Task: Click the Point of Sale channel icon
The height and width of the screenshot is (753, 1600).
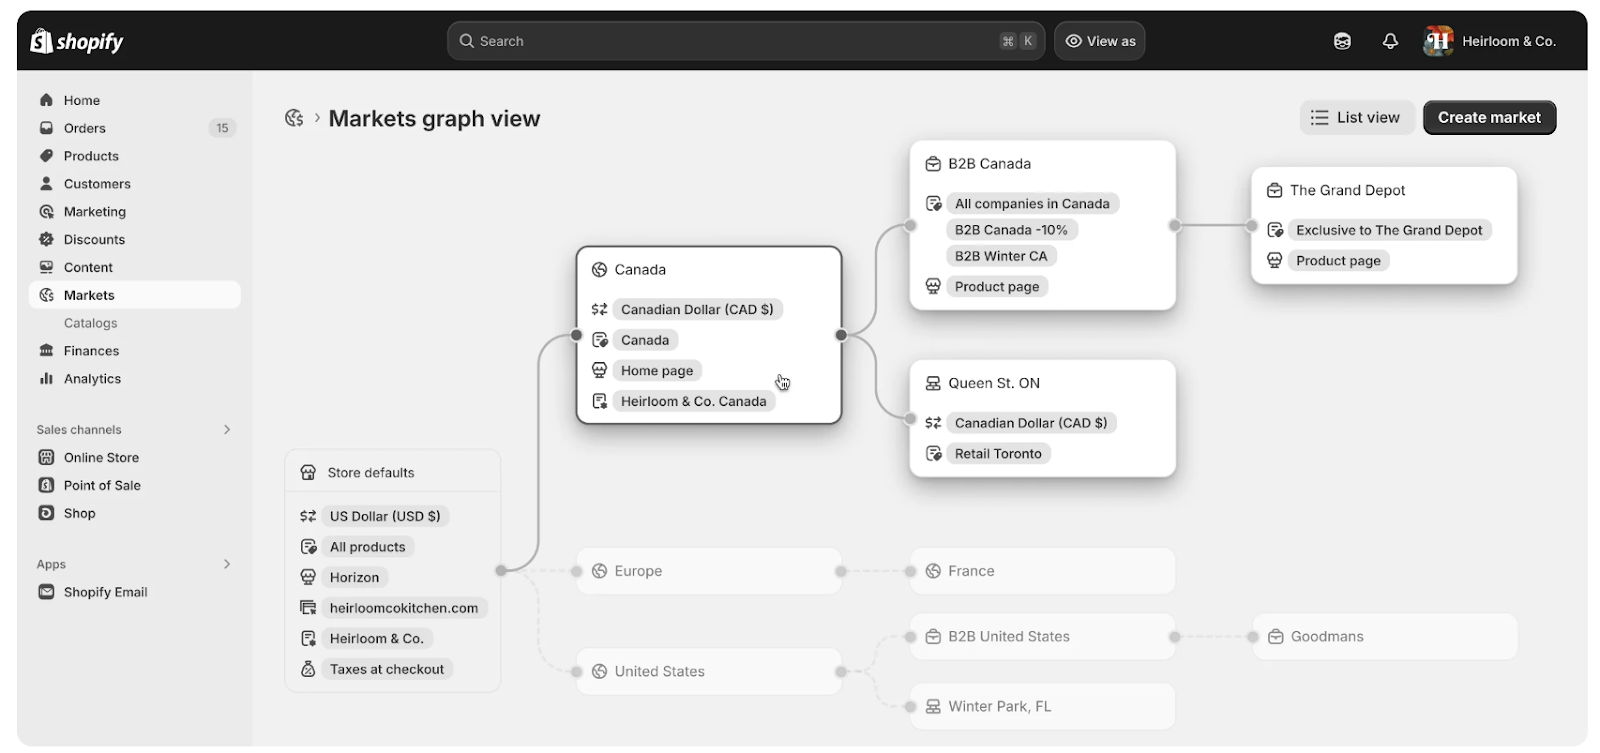Action: pyautogui.click(x=46, y=485)
